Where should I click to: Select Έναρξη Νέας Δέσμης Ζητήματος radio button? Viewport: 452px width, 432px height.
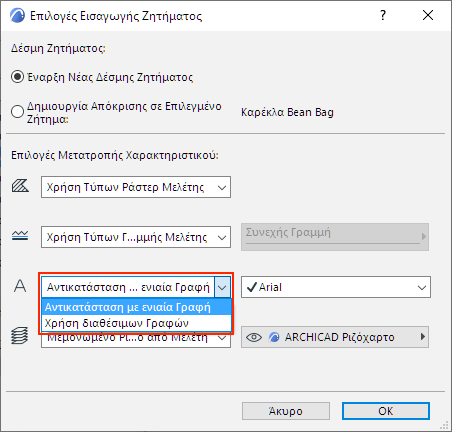pos(17,77)
